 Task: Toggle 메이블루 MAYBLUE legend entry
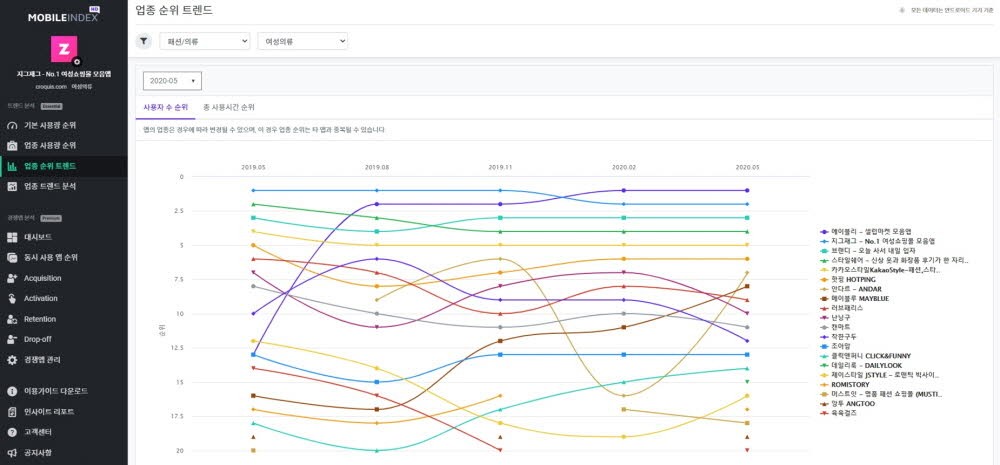(854, 299)
